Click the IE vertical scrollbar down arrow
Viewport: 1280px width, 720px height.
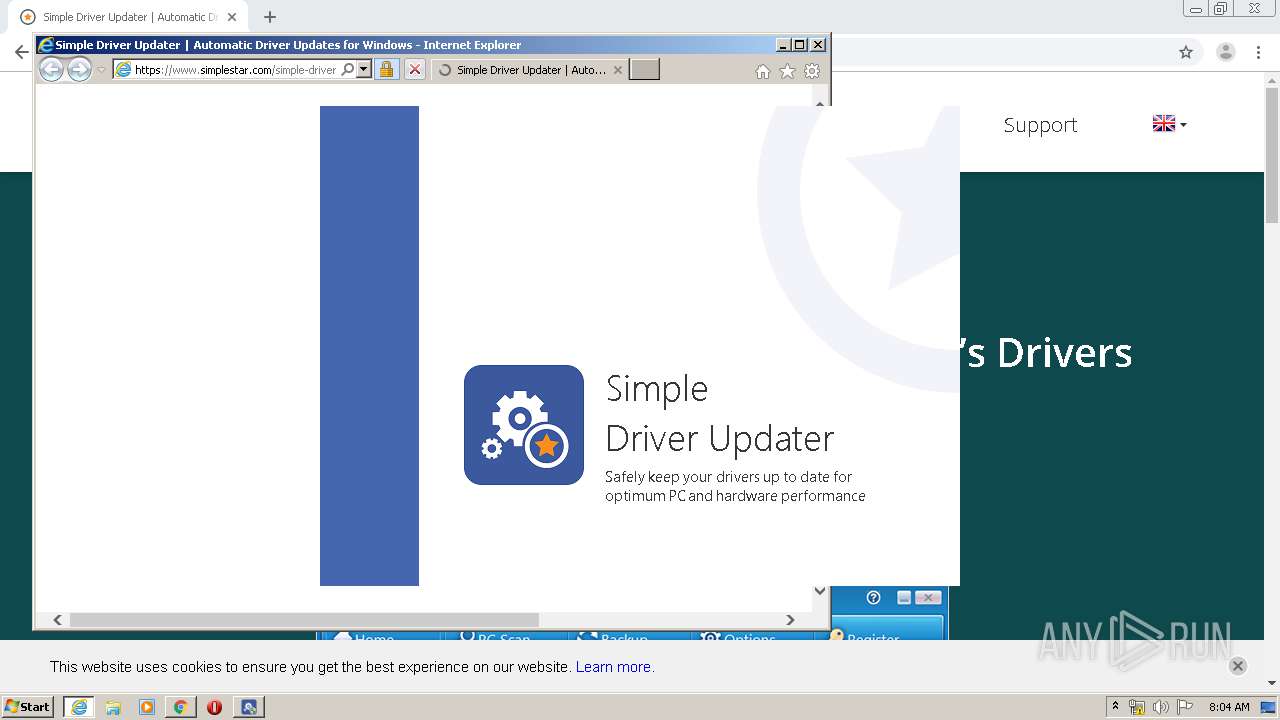820,591
